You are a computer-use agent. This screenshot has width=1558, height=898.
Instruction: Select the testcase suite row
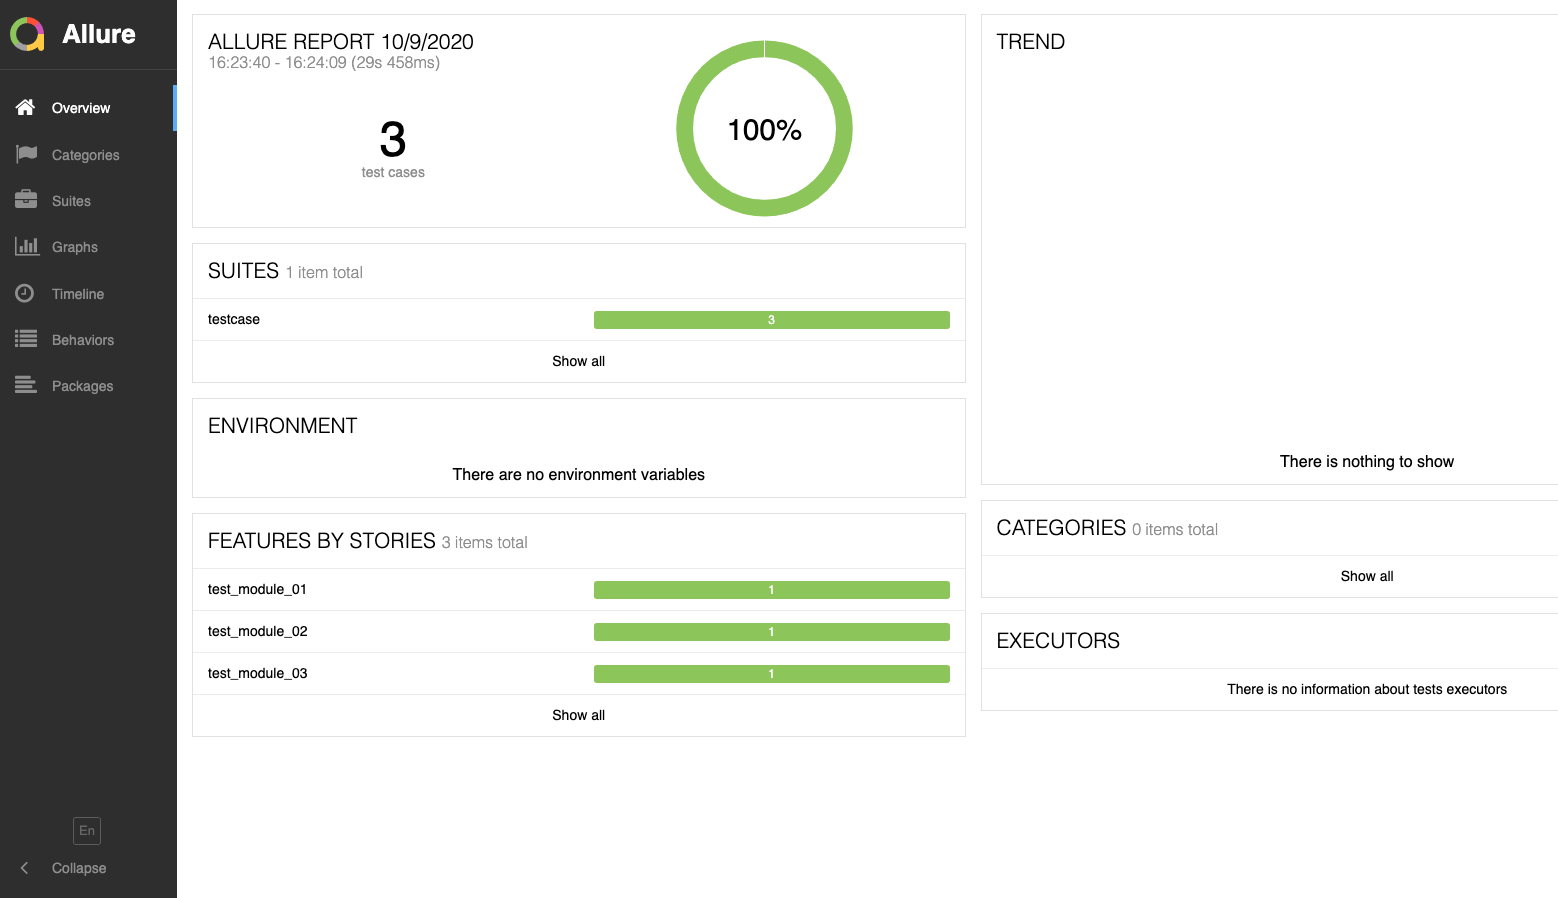(x=579, y=320)
